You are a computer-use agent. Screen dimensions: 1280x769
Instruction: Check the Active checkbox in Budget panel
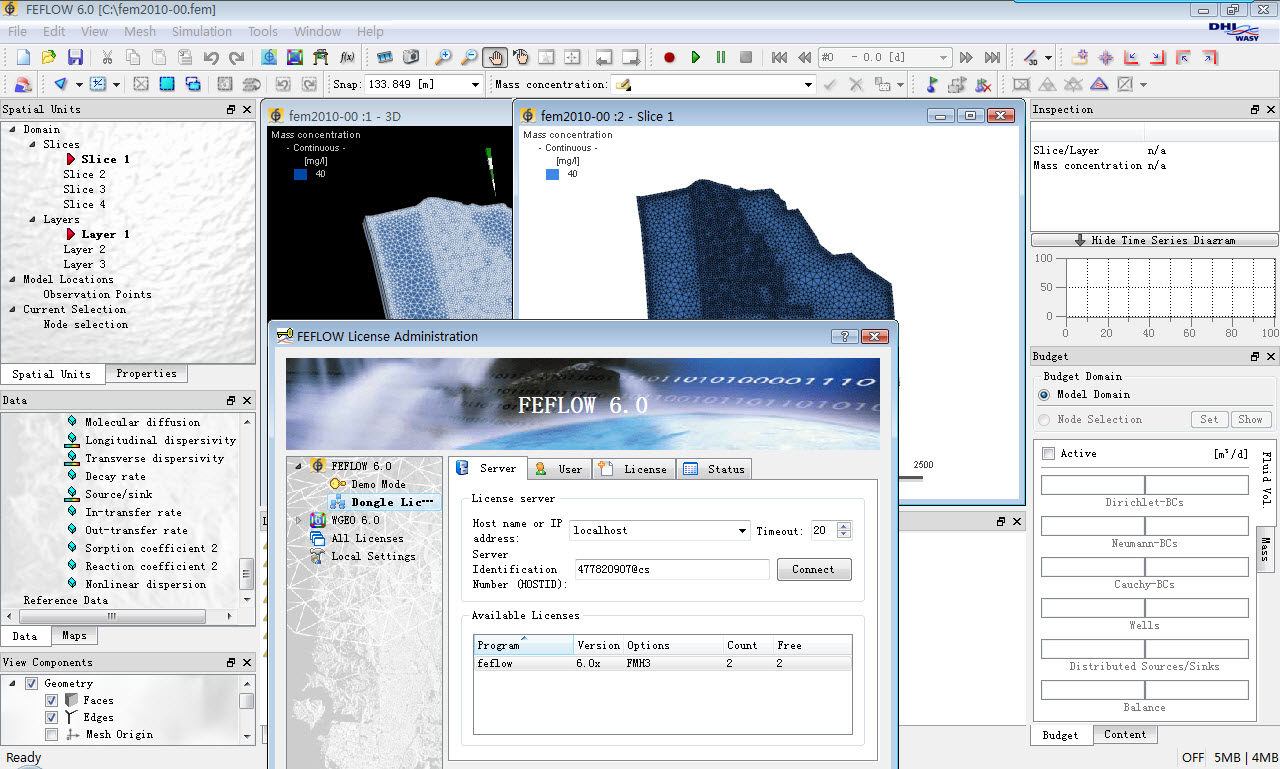(x=1048, y=454)
